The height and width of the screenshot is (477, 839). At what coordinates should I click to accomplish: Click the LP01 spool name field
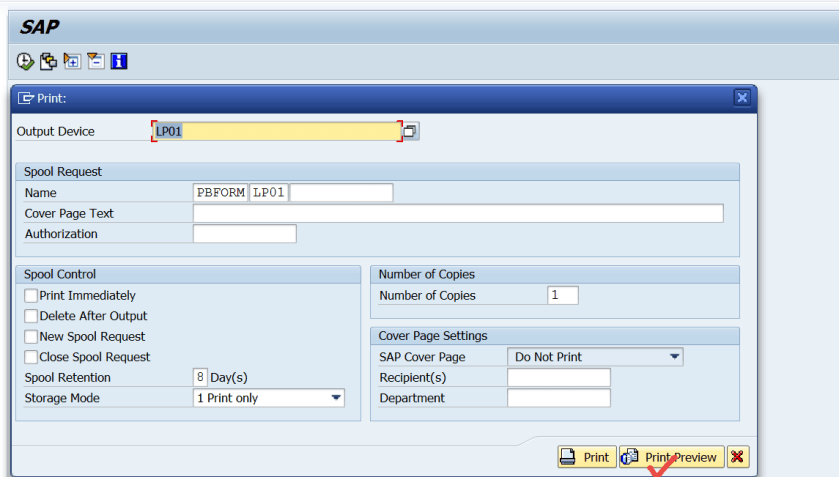point(269,193)
